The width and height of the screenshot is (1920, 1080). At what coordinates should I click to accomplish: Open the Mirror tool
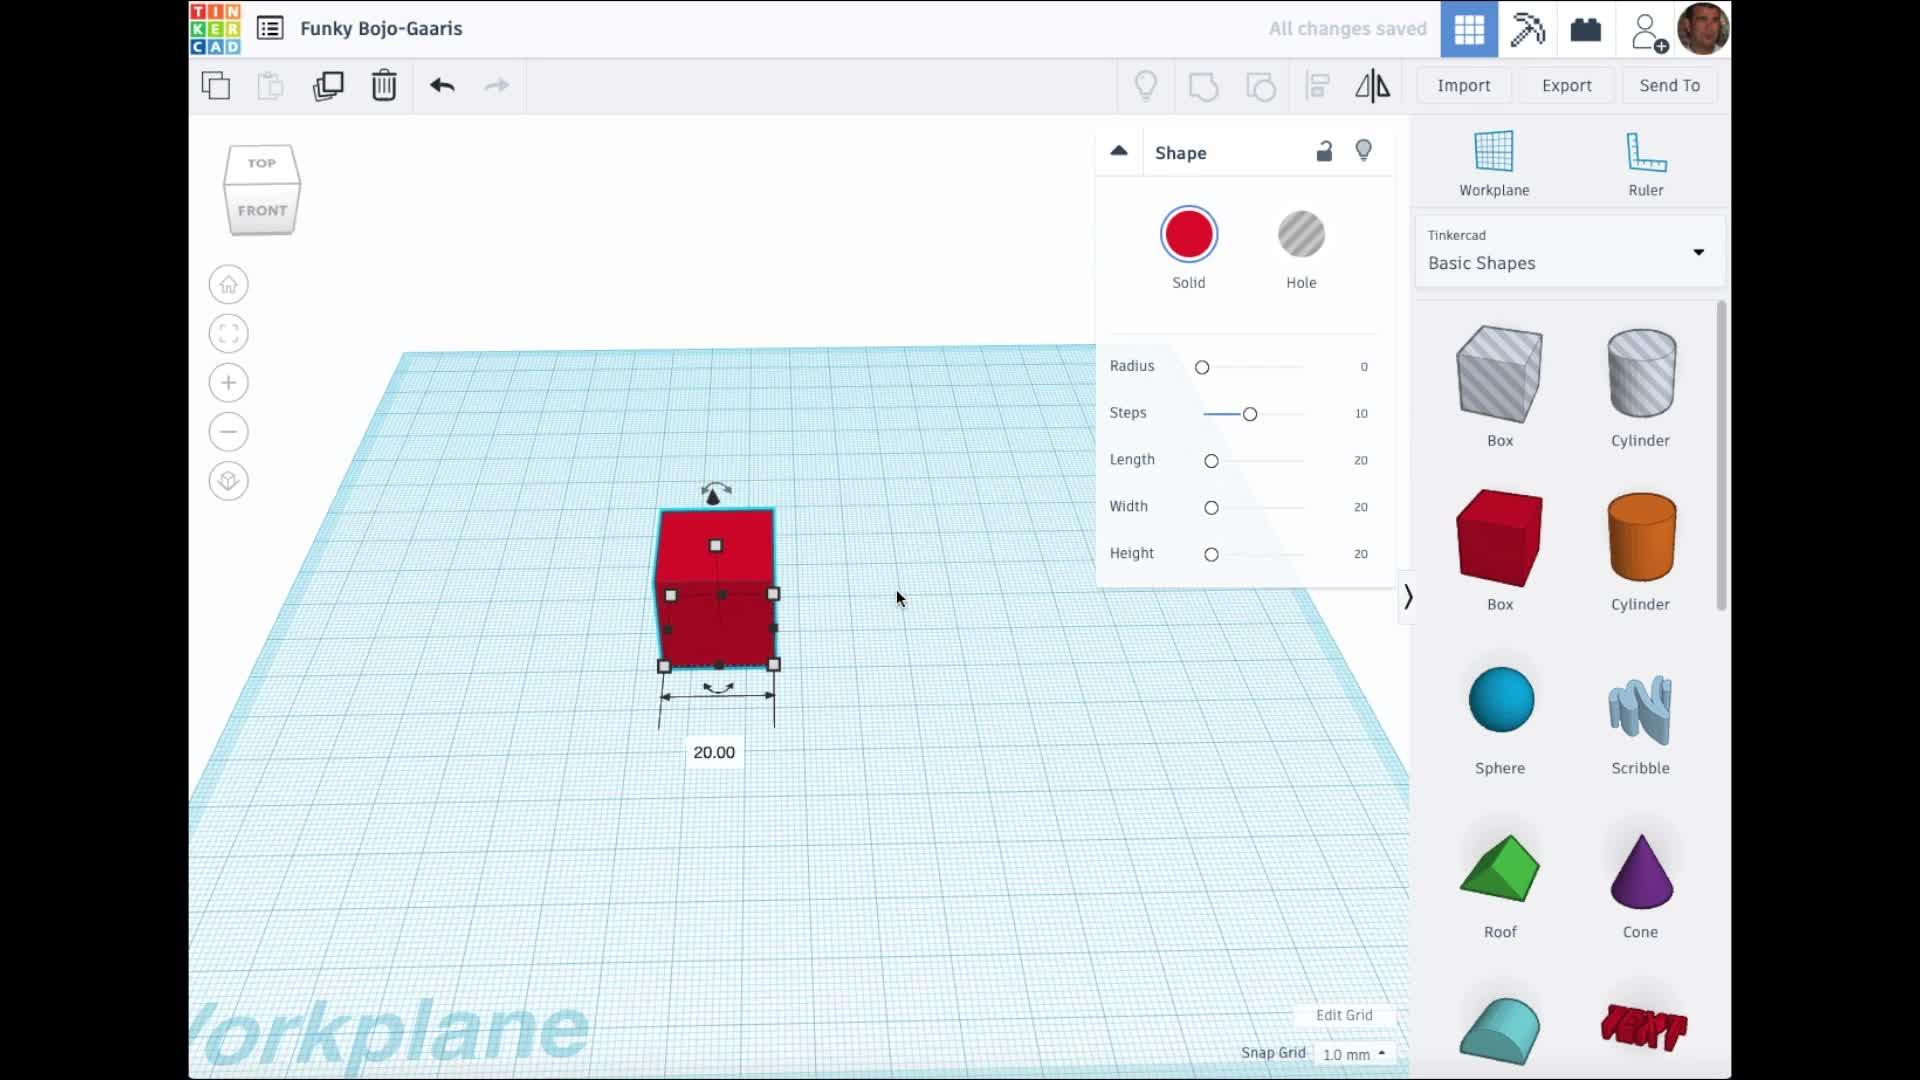click(1372, 86)
